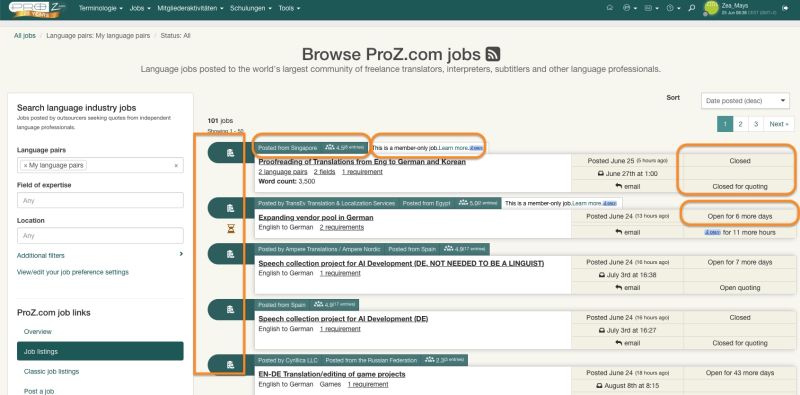
Task: Click the deadline icon next to July 3rd at 16:27
Action: (x=601, y=330)
